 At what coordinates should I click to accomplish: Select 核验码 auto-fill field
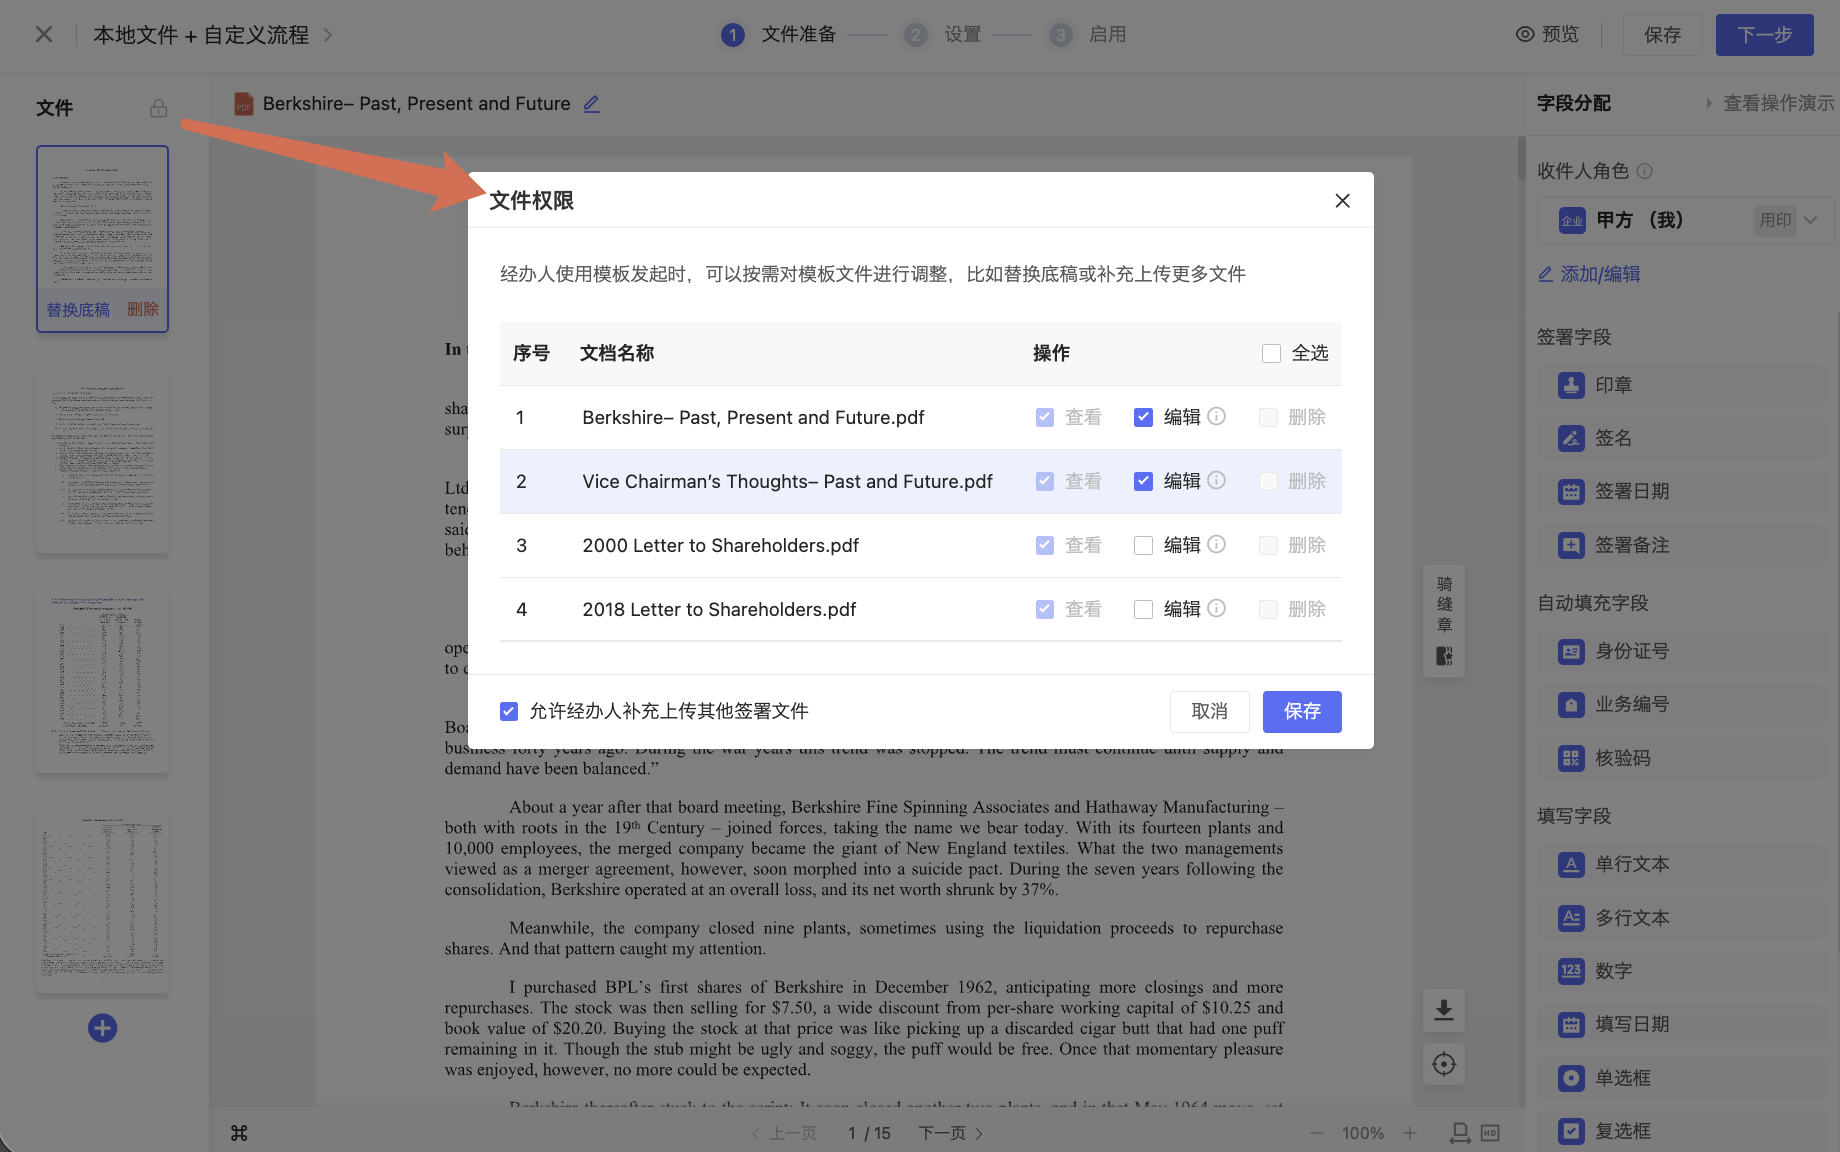click(1684, 758)
